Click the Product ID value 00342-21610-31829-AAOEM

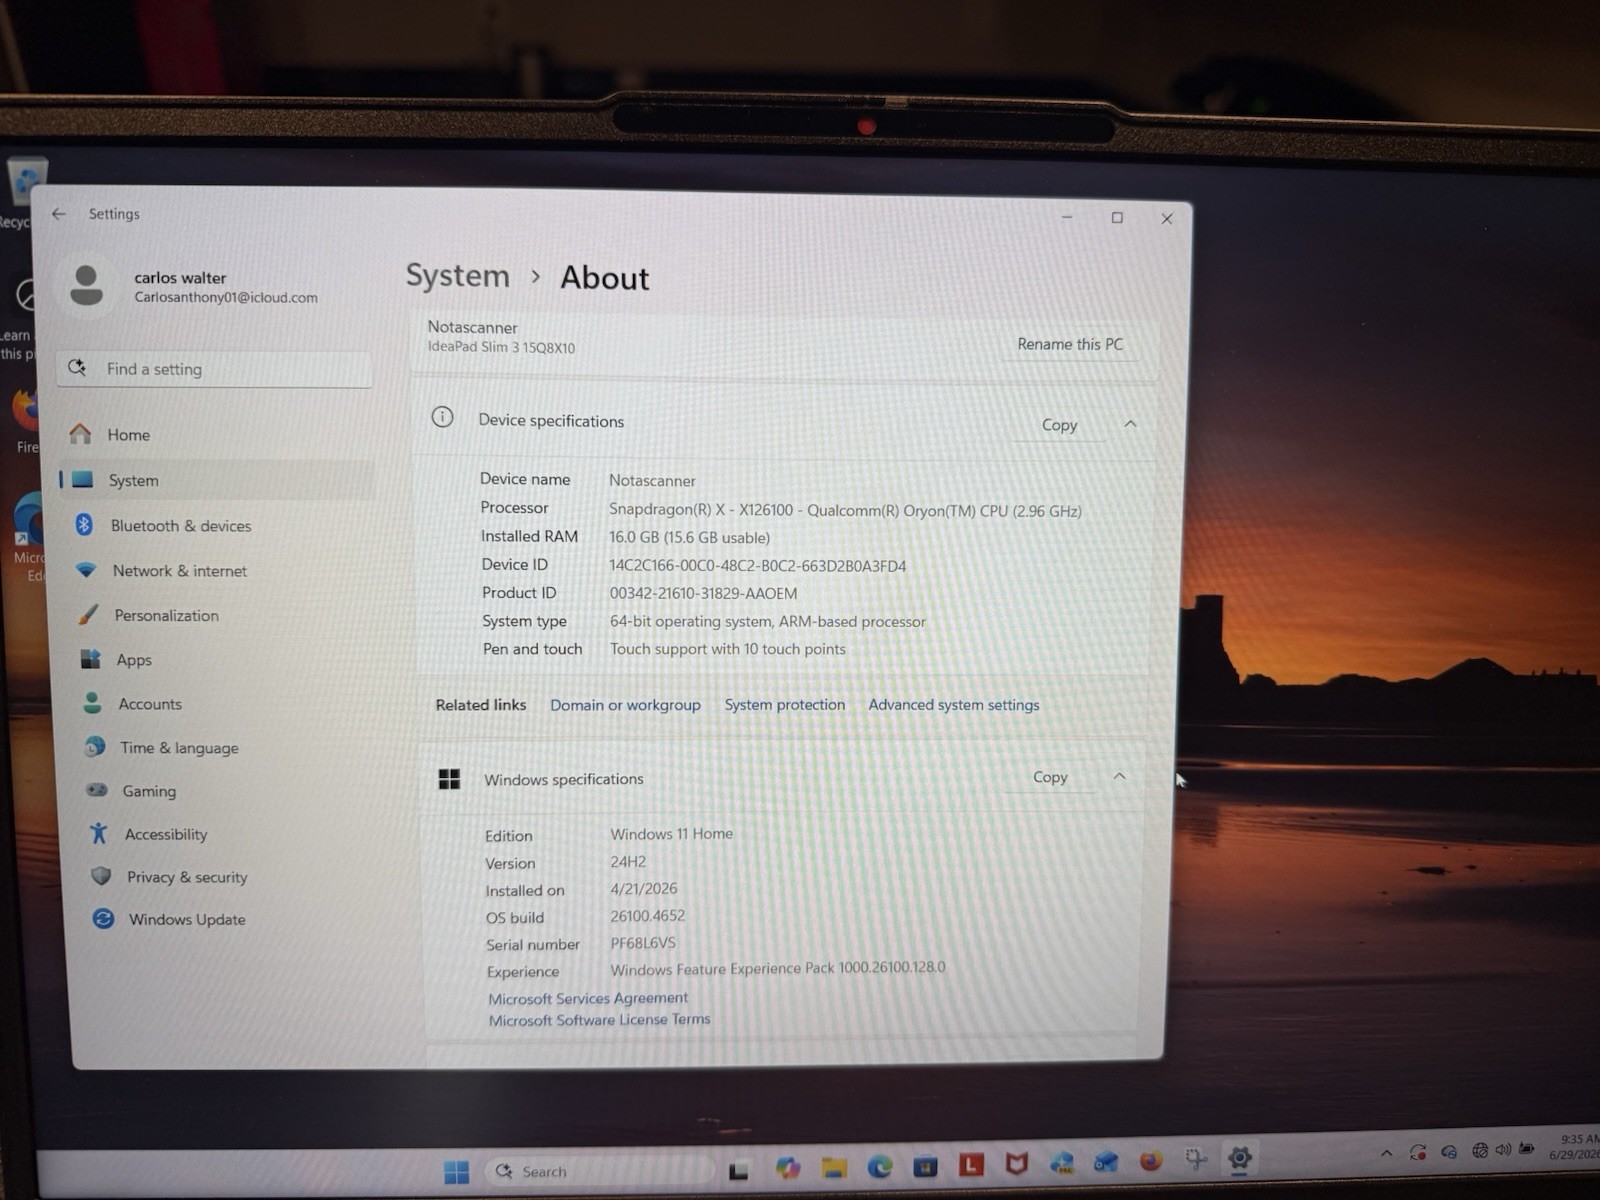703,593
